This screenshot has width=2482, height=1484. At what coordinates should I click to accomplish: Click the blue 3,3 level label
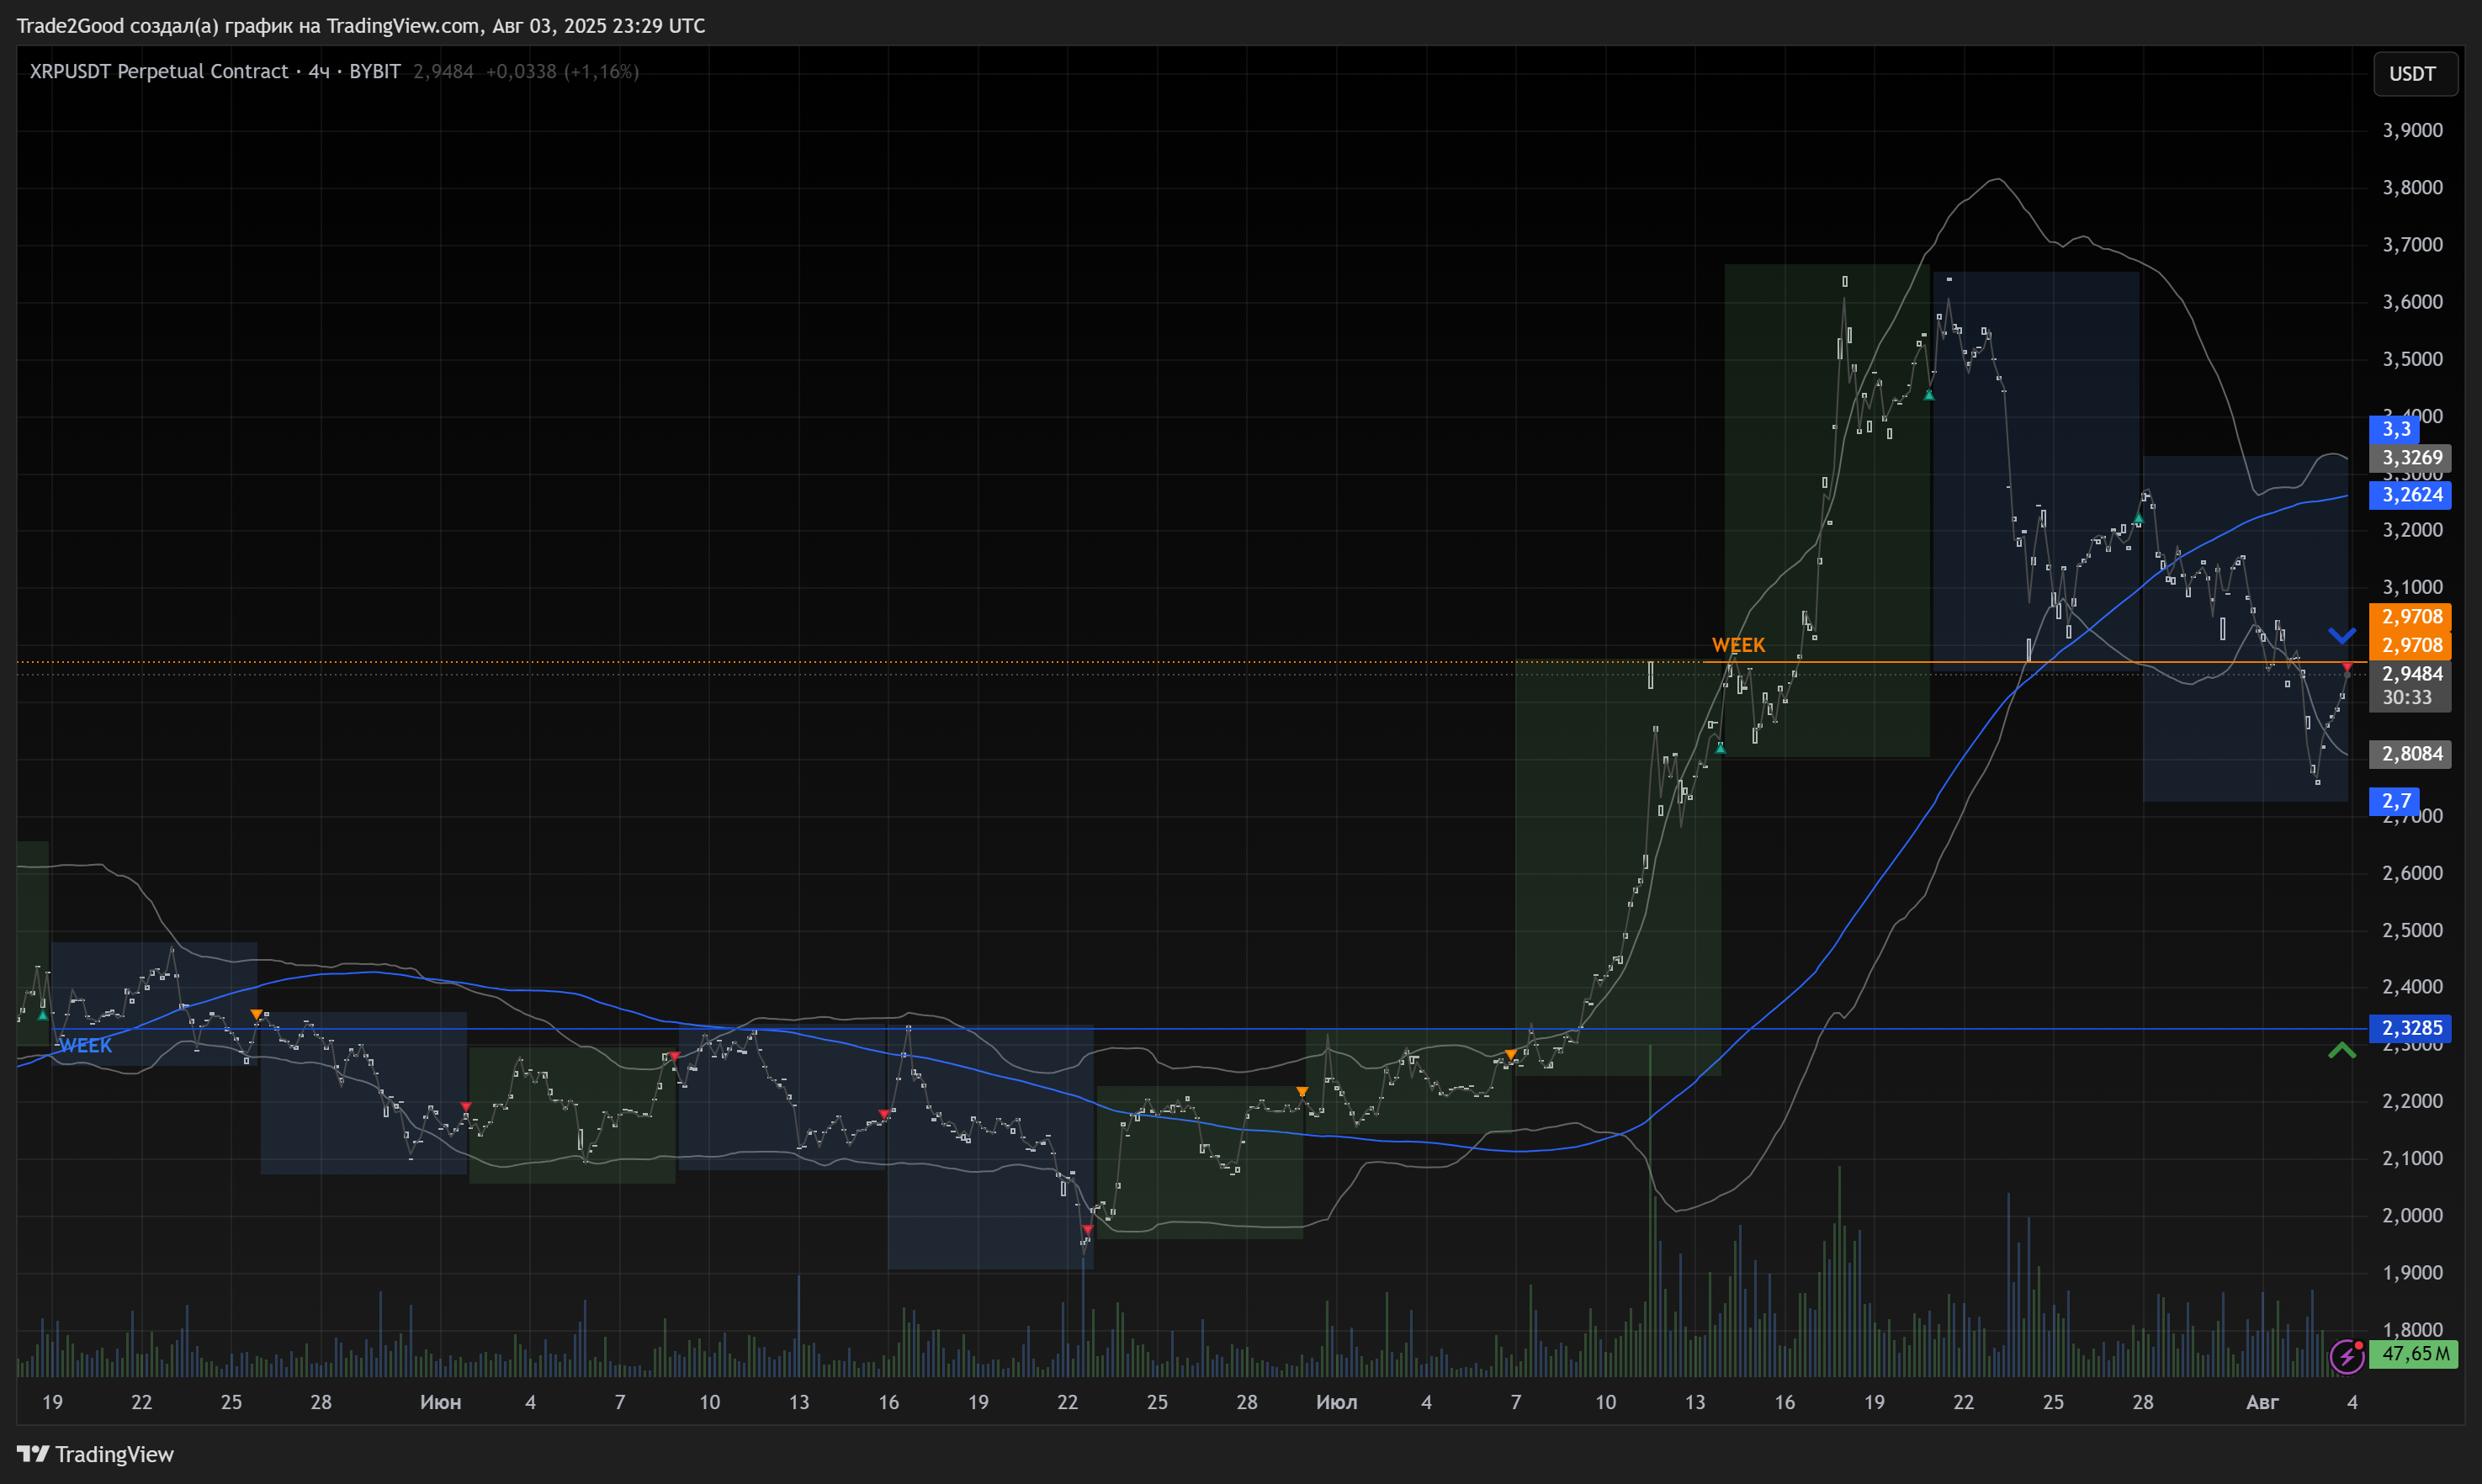click(2395, 429)
